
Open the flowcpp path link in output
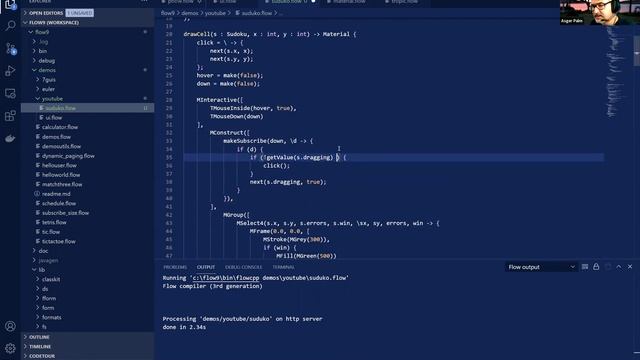click(226, 278)
